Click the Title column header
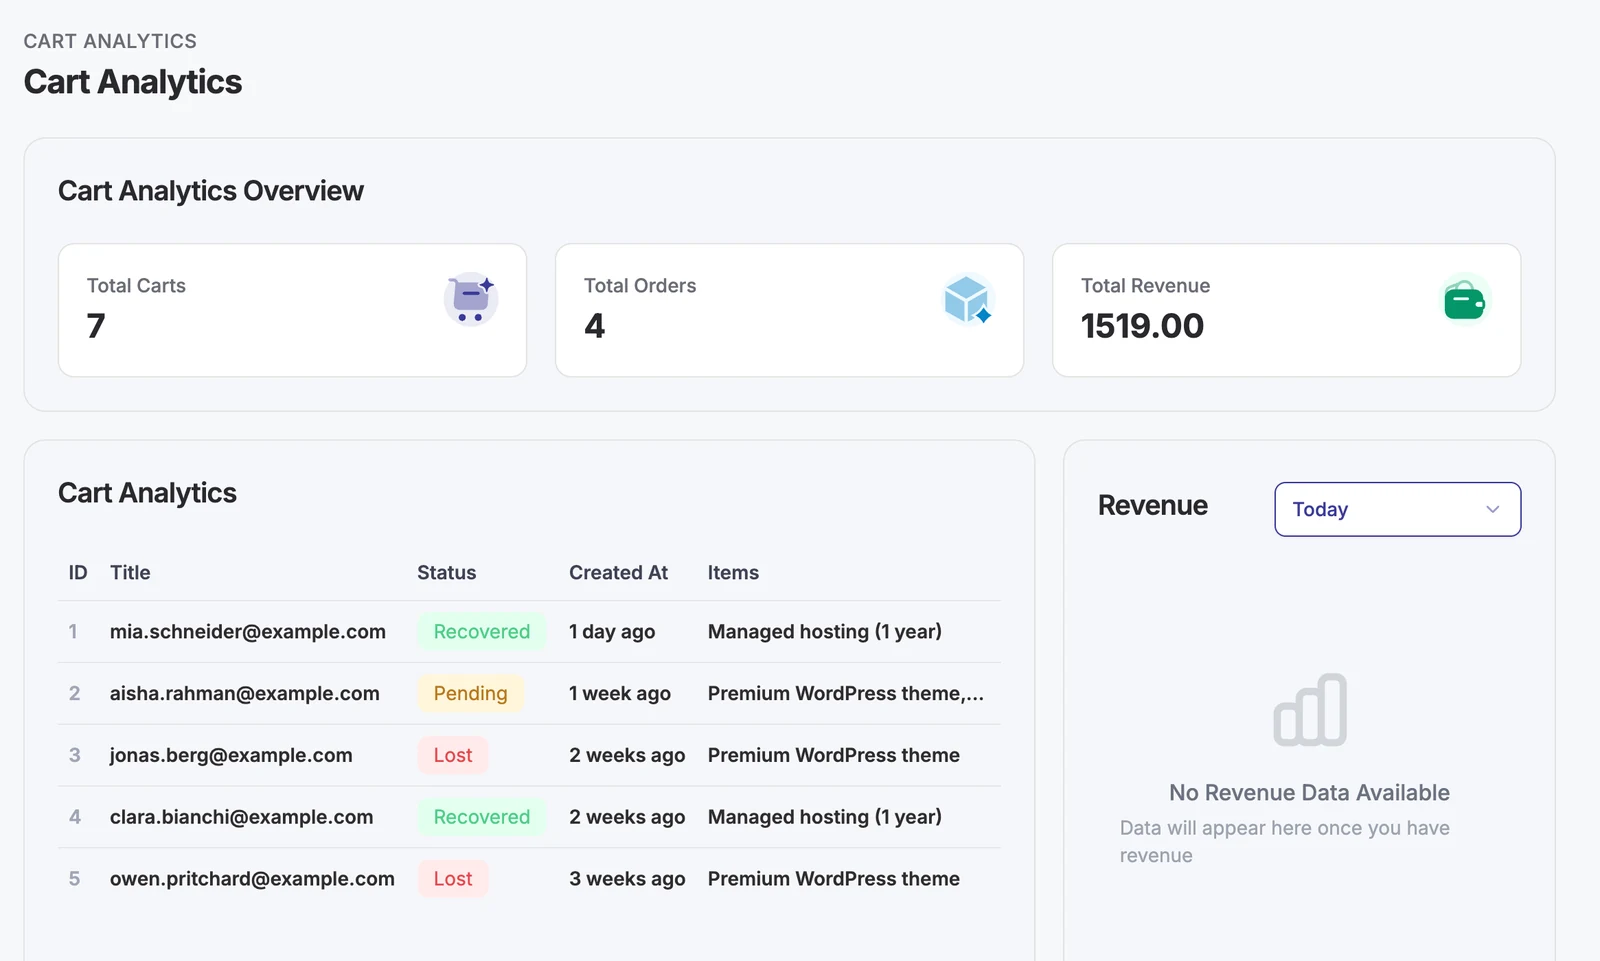 [x=130, y=573]
